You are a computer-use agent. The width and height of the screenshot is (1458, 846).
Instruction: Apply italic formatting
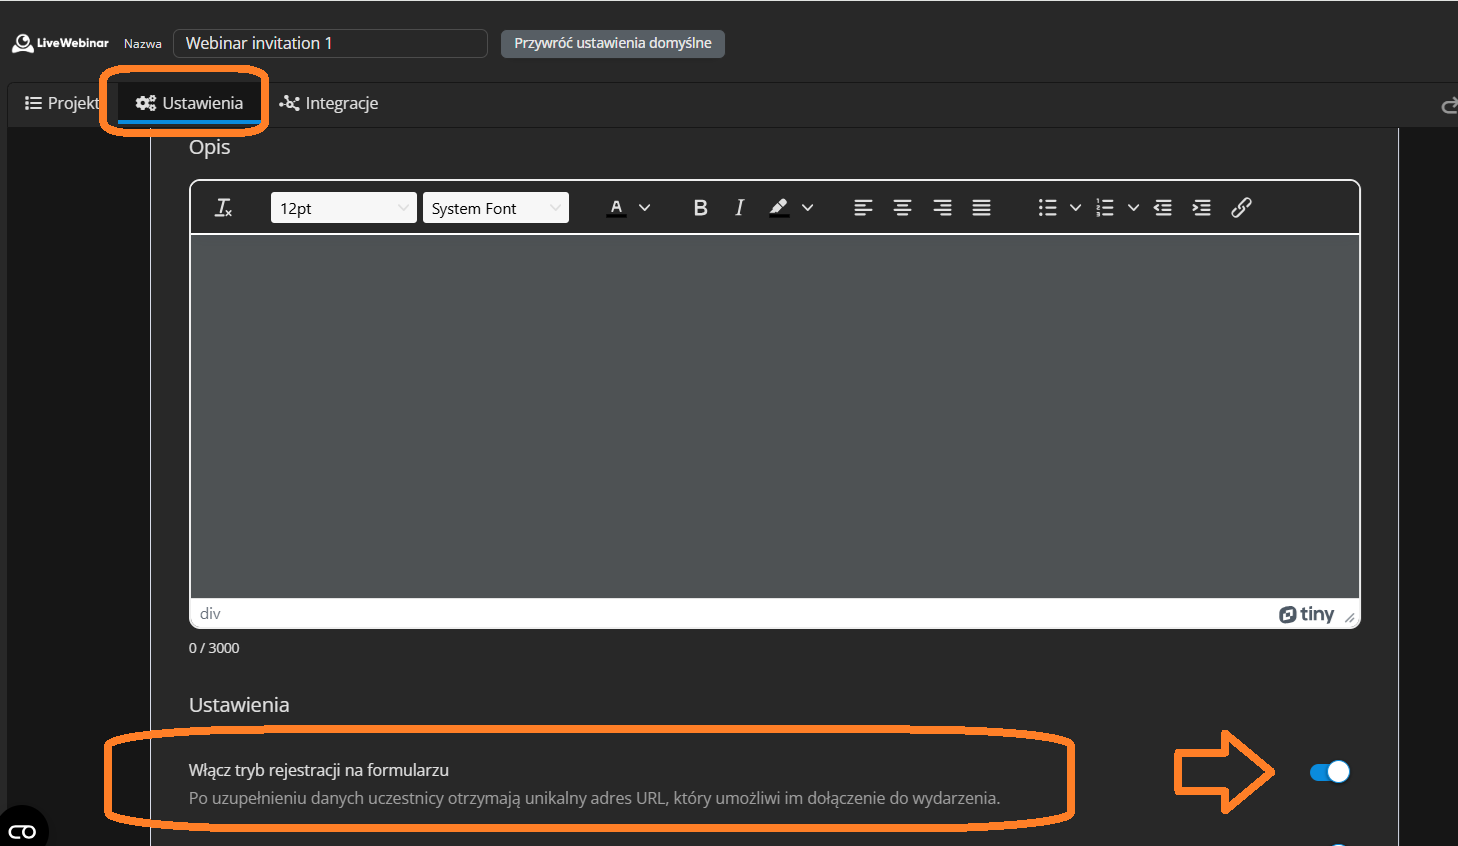tap(739, 208)
